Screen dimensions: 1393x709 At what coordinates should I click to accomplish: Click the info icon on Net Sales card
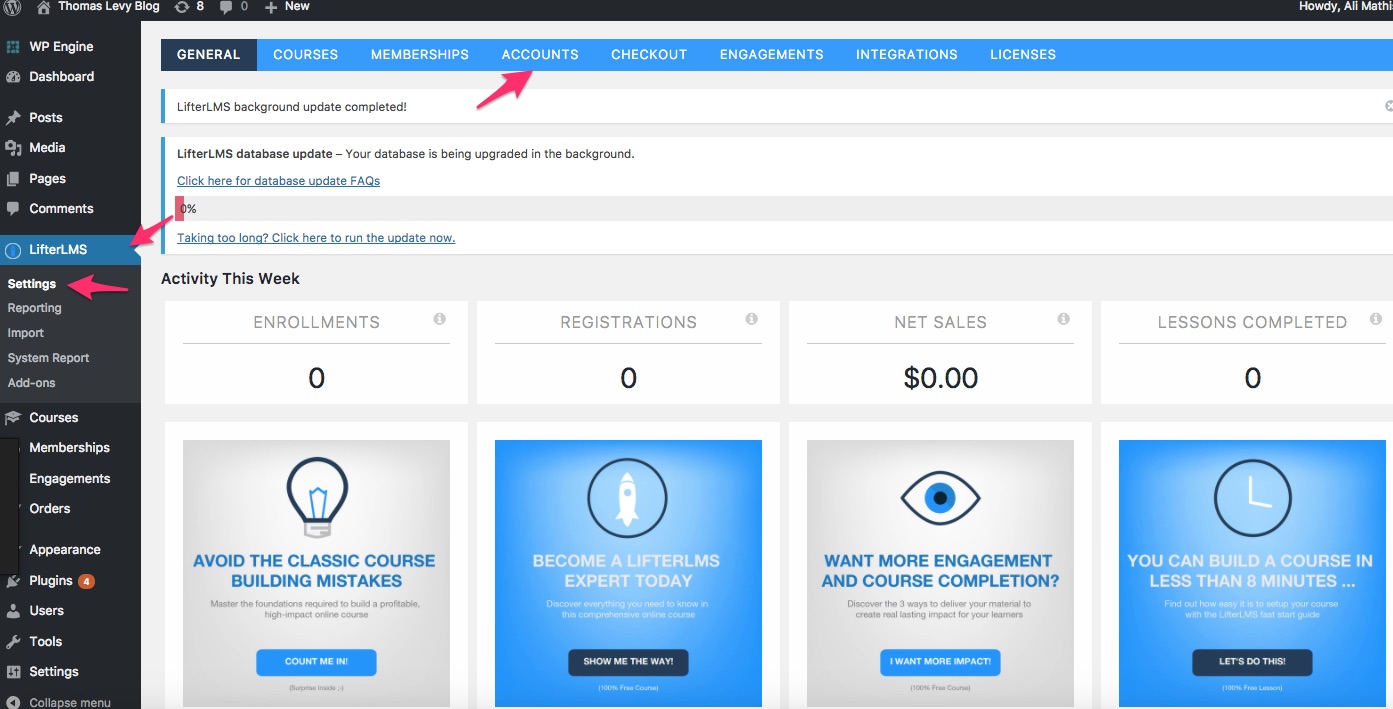1063,319
